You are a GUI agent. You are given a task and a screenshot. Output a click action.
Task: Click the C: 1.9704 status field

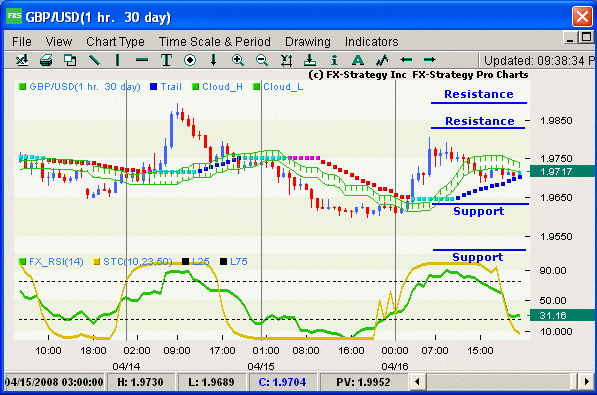coord(282,382)
